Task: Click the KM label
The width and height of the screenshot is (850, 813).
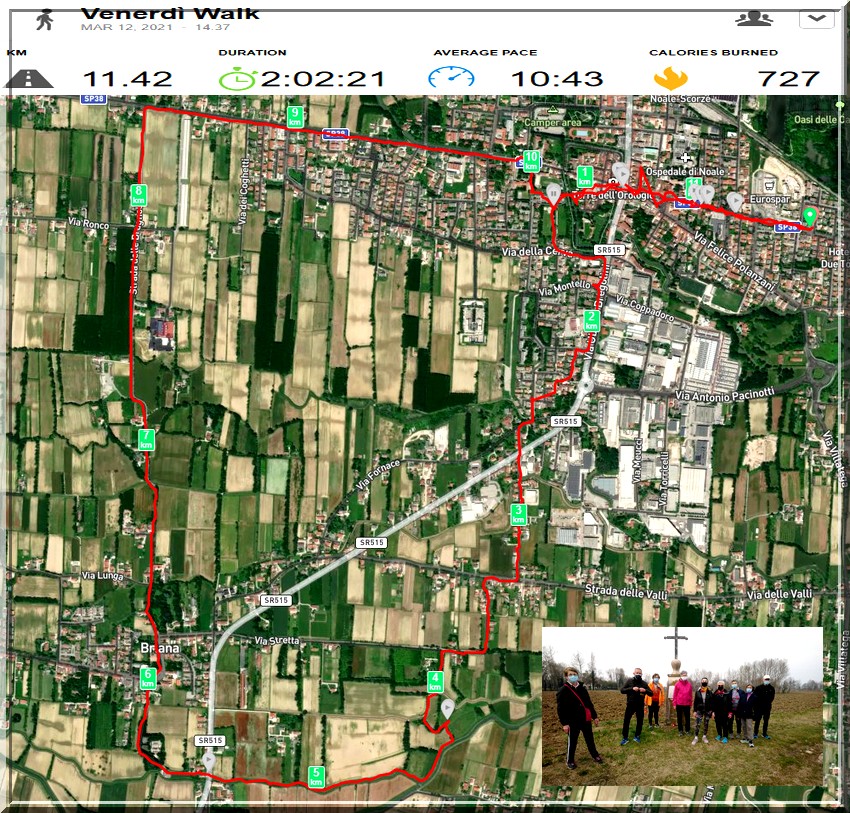Action: click(17, 53)
